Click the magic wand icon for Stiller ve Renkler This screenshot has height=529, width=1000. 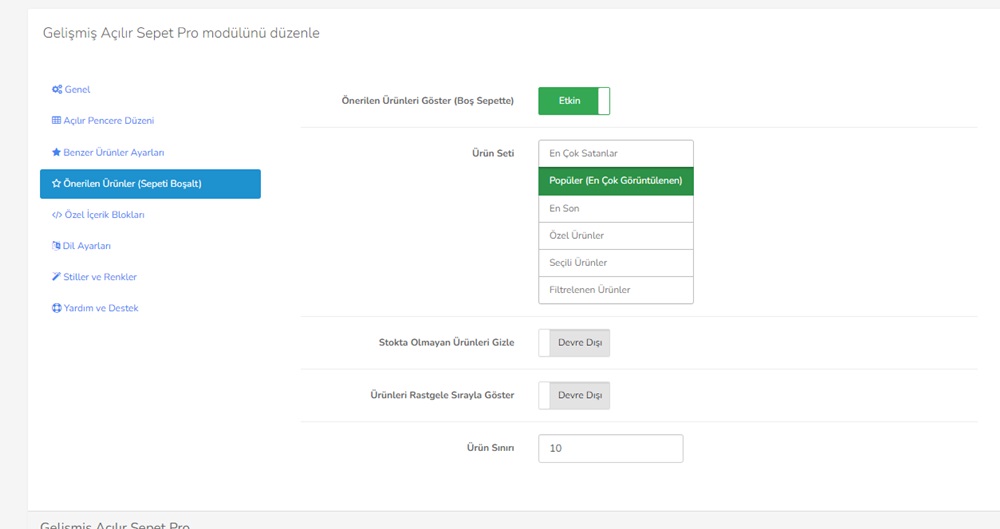coord(56,276)
